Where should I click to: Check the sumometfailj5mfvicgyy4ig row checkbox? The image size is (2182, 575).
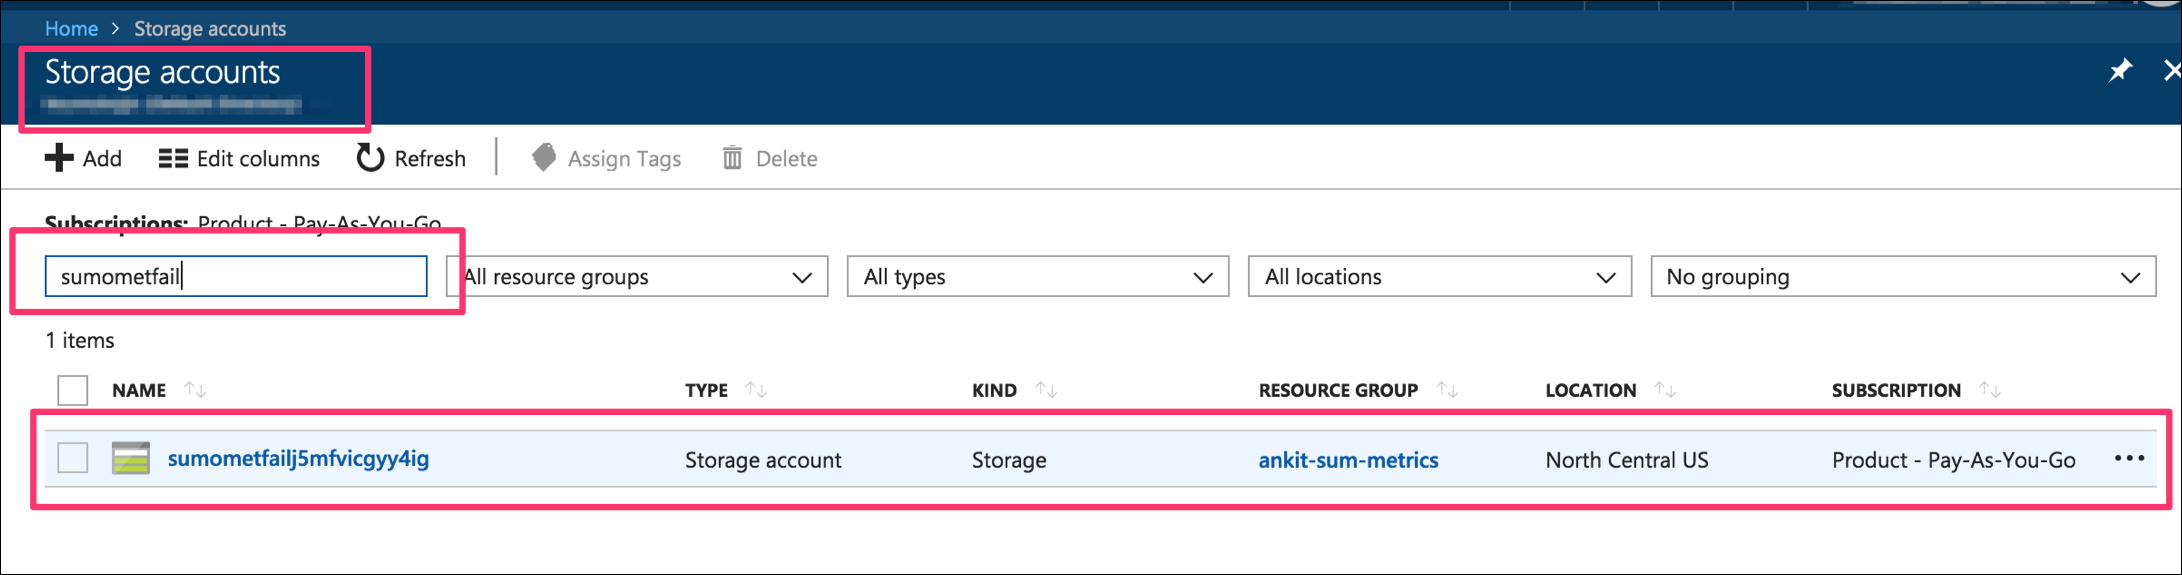tap(72, 458)
